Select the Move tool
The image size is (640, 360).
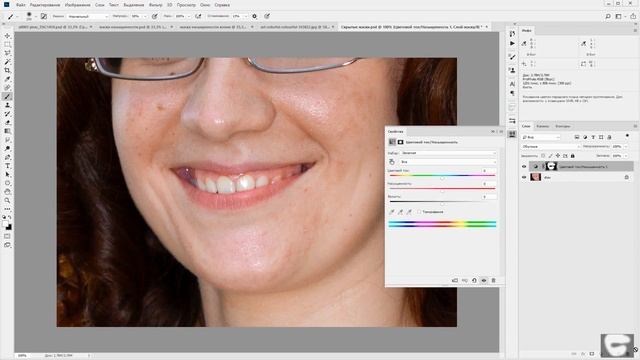tap(7, 36)
